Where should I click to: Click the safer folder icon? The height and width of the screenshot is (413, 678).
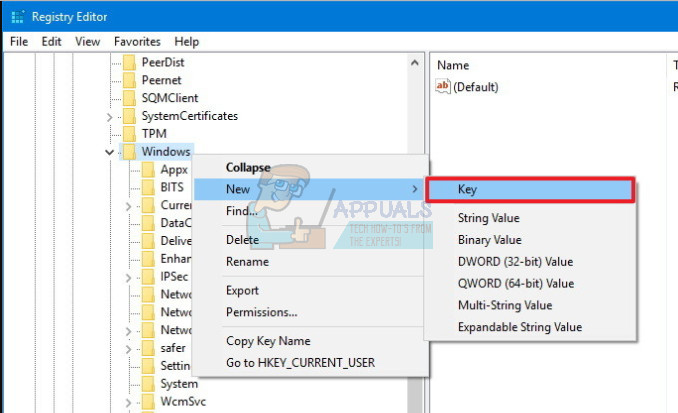pos(148,348)
